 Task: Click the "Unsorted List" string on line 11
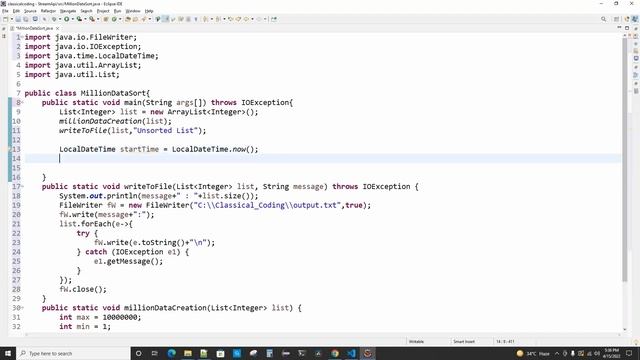tap(165, 131)
